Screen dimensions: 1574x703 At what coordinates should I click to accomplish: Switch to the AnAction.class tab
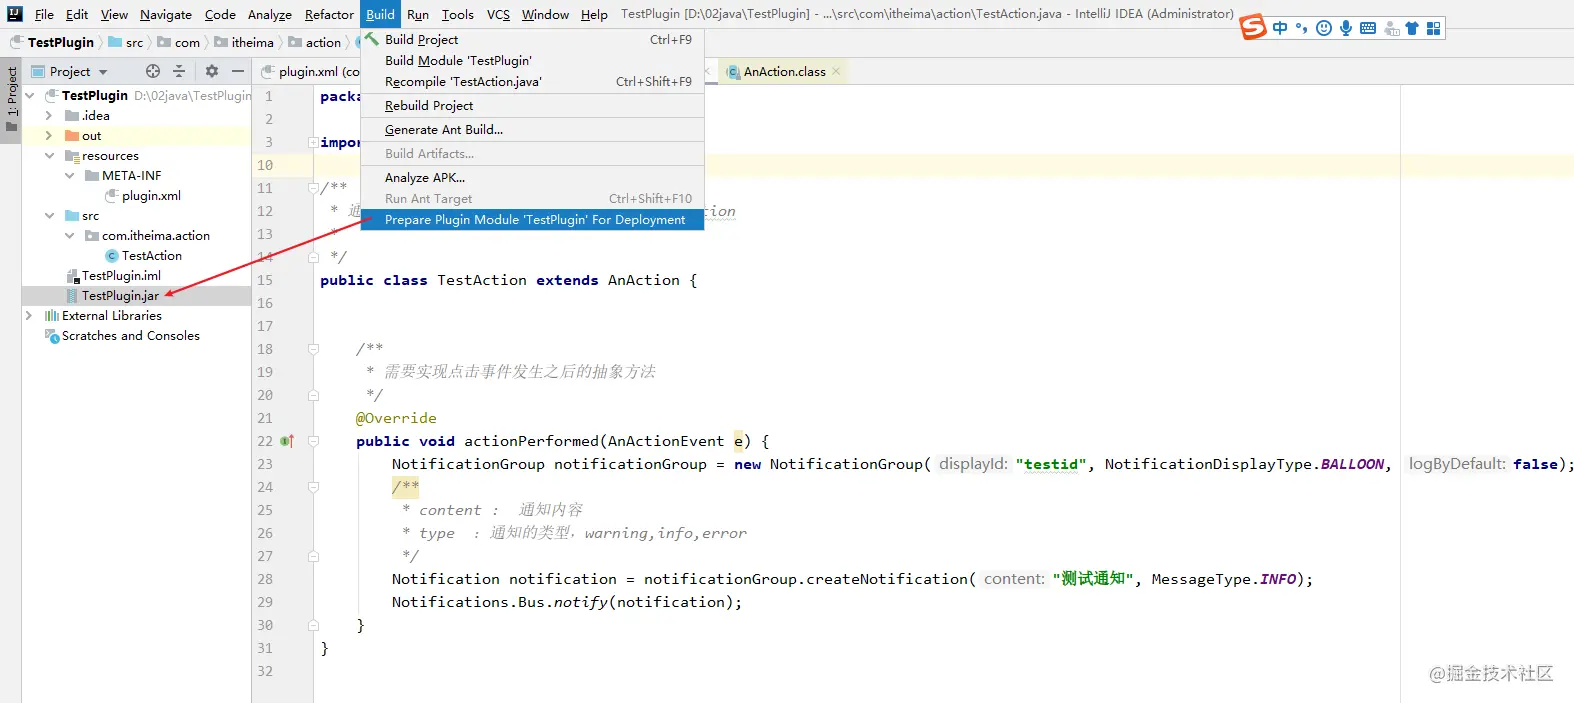(785, 72)
